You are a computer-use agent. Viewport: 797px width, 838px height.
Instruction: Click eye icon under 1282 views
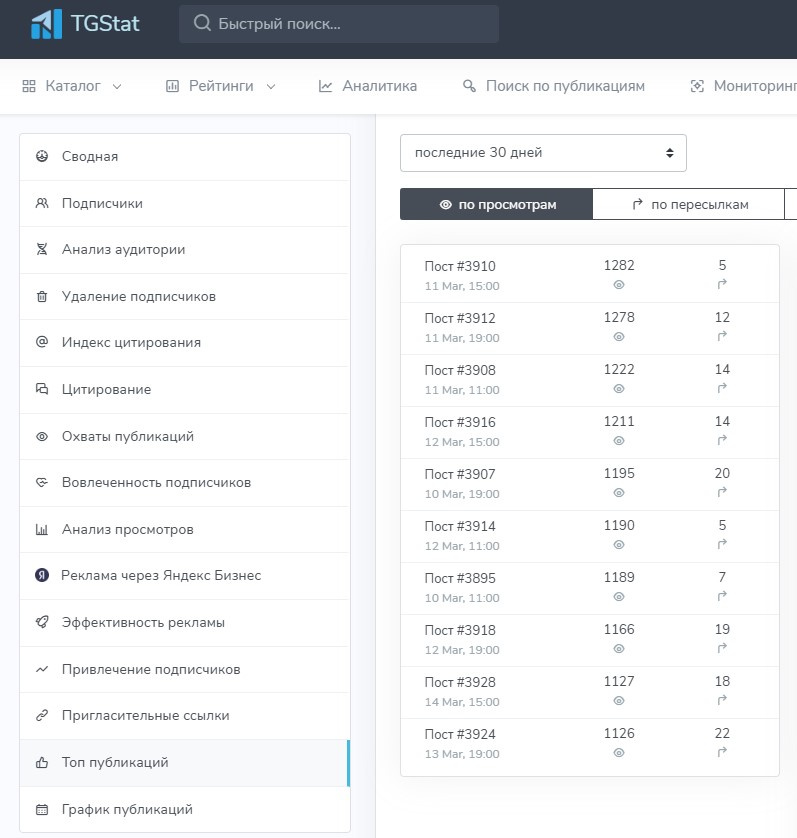pos(619,285)
